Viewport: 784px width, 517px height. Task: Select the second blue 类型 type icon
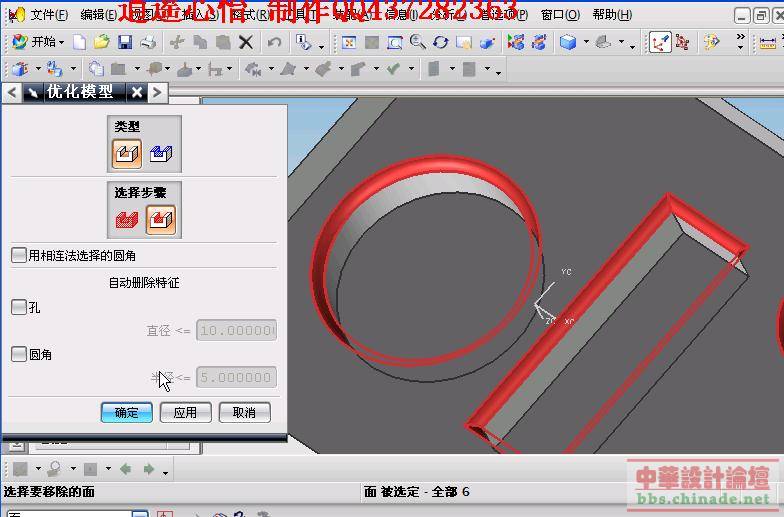point(161,153)
